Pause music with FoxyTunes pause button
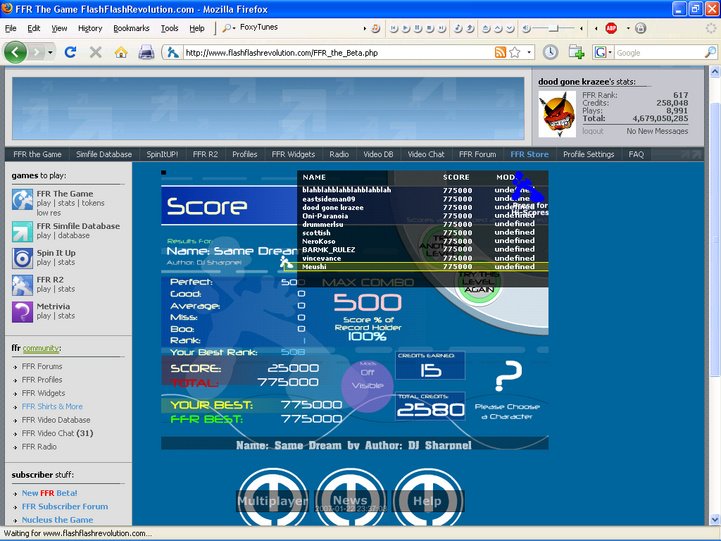 (418, 28)
